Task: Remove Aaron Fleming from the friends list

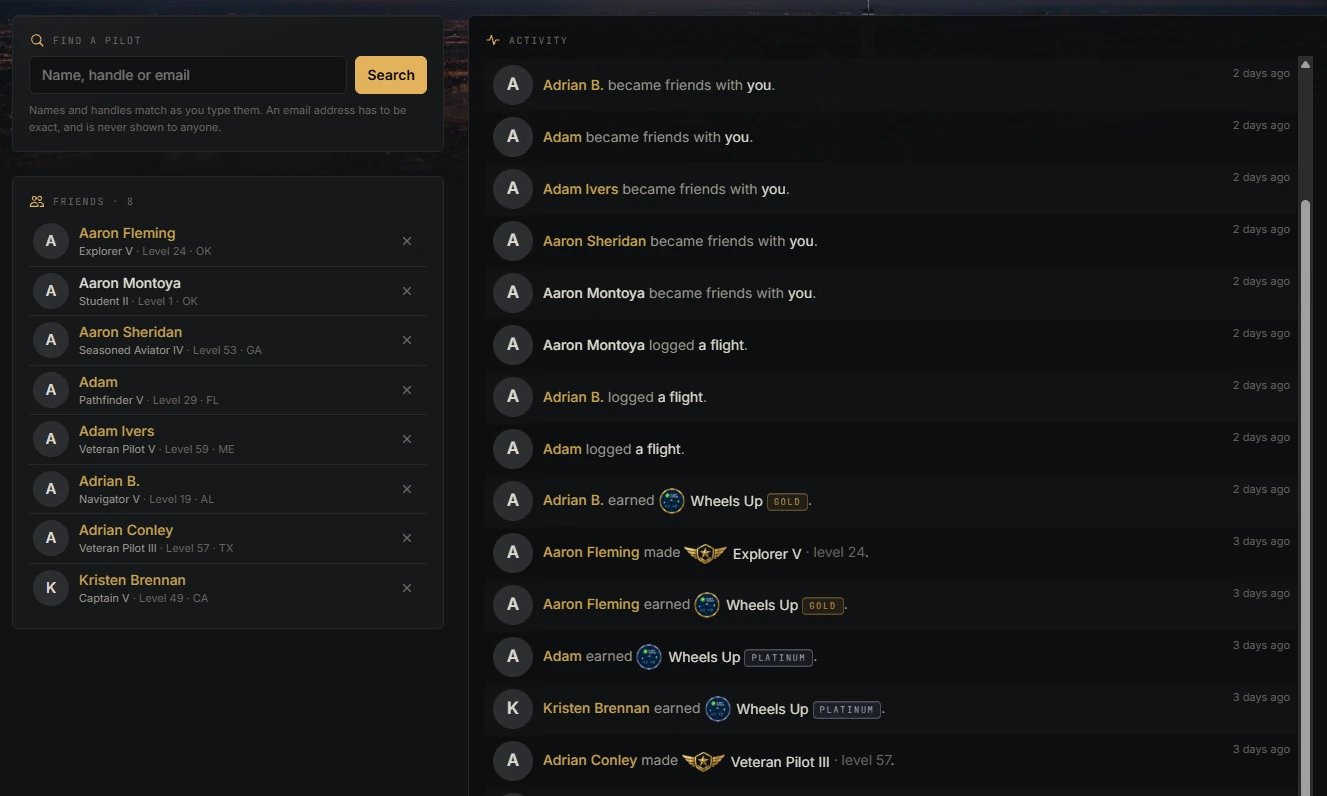Action: [x=407, y=241]
